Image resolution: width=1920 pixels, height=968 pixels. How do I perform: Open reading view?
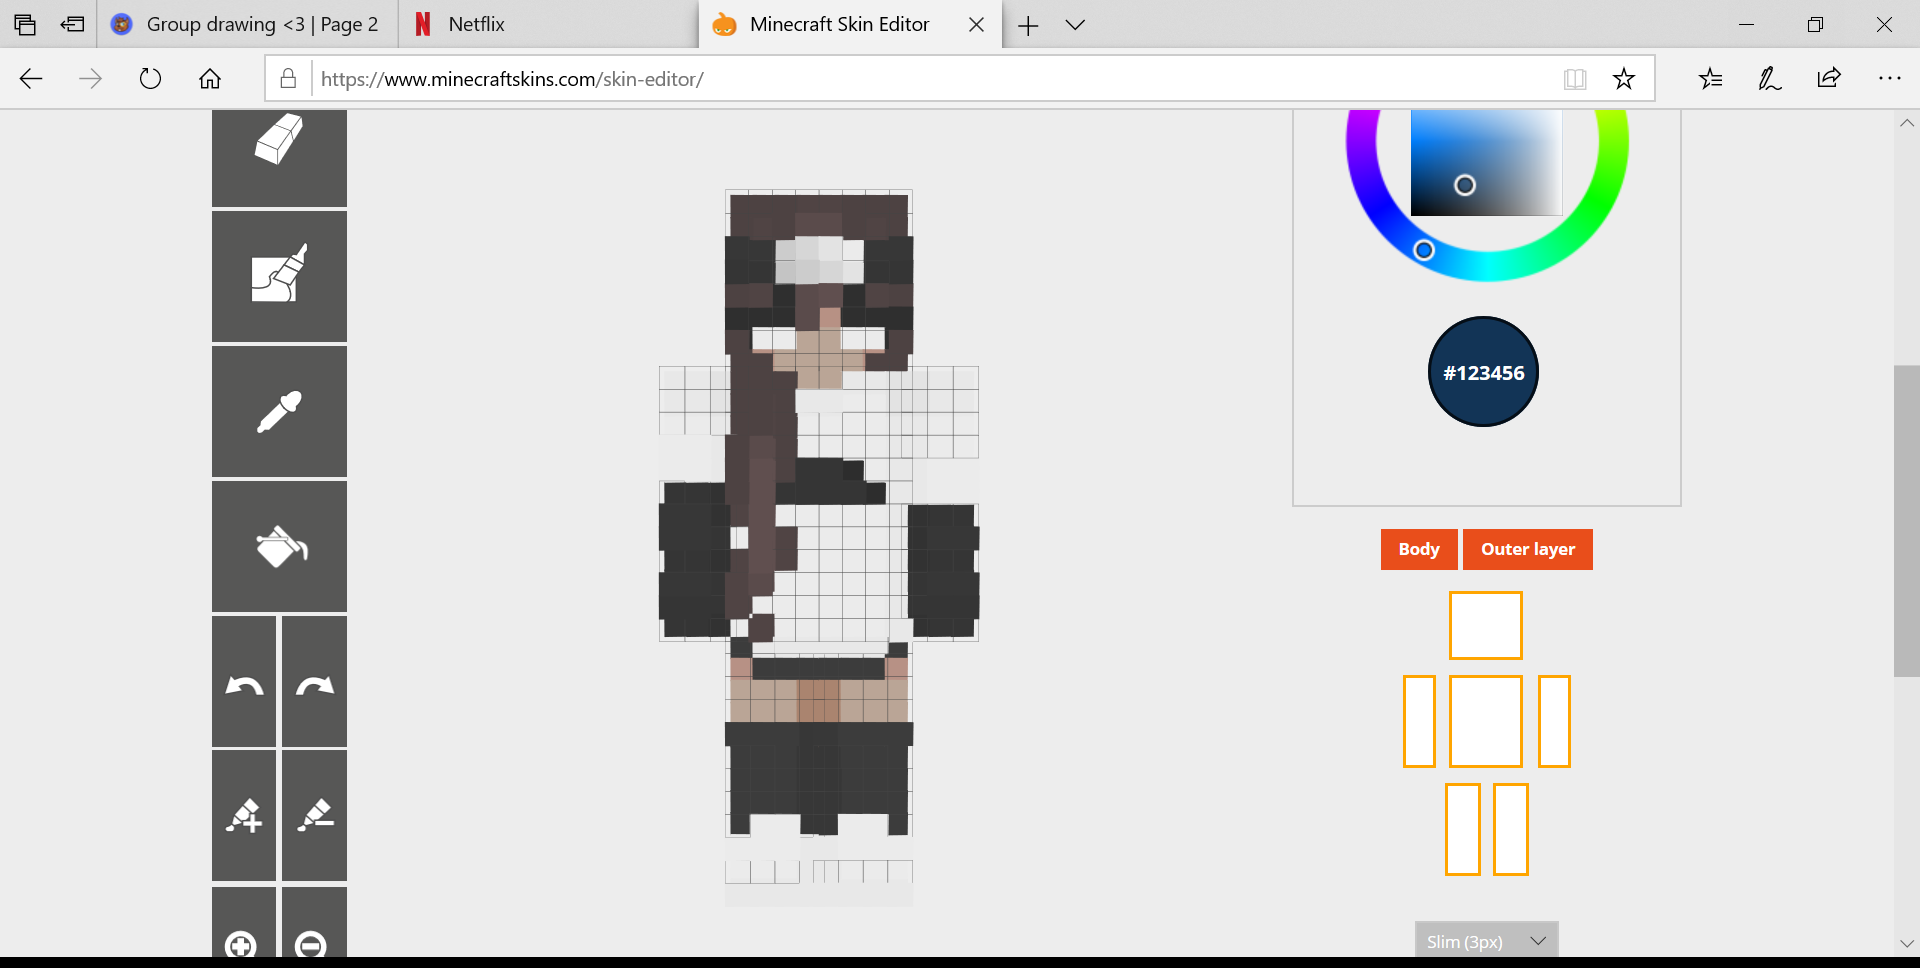[1575, 79]
